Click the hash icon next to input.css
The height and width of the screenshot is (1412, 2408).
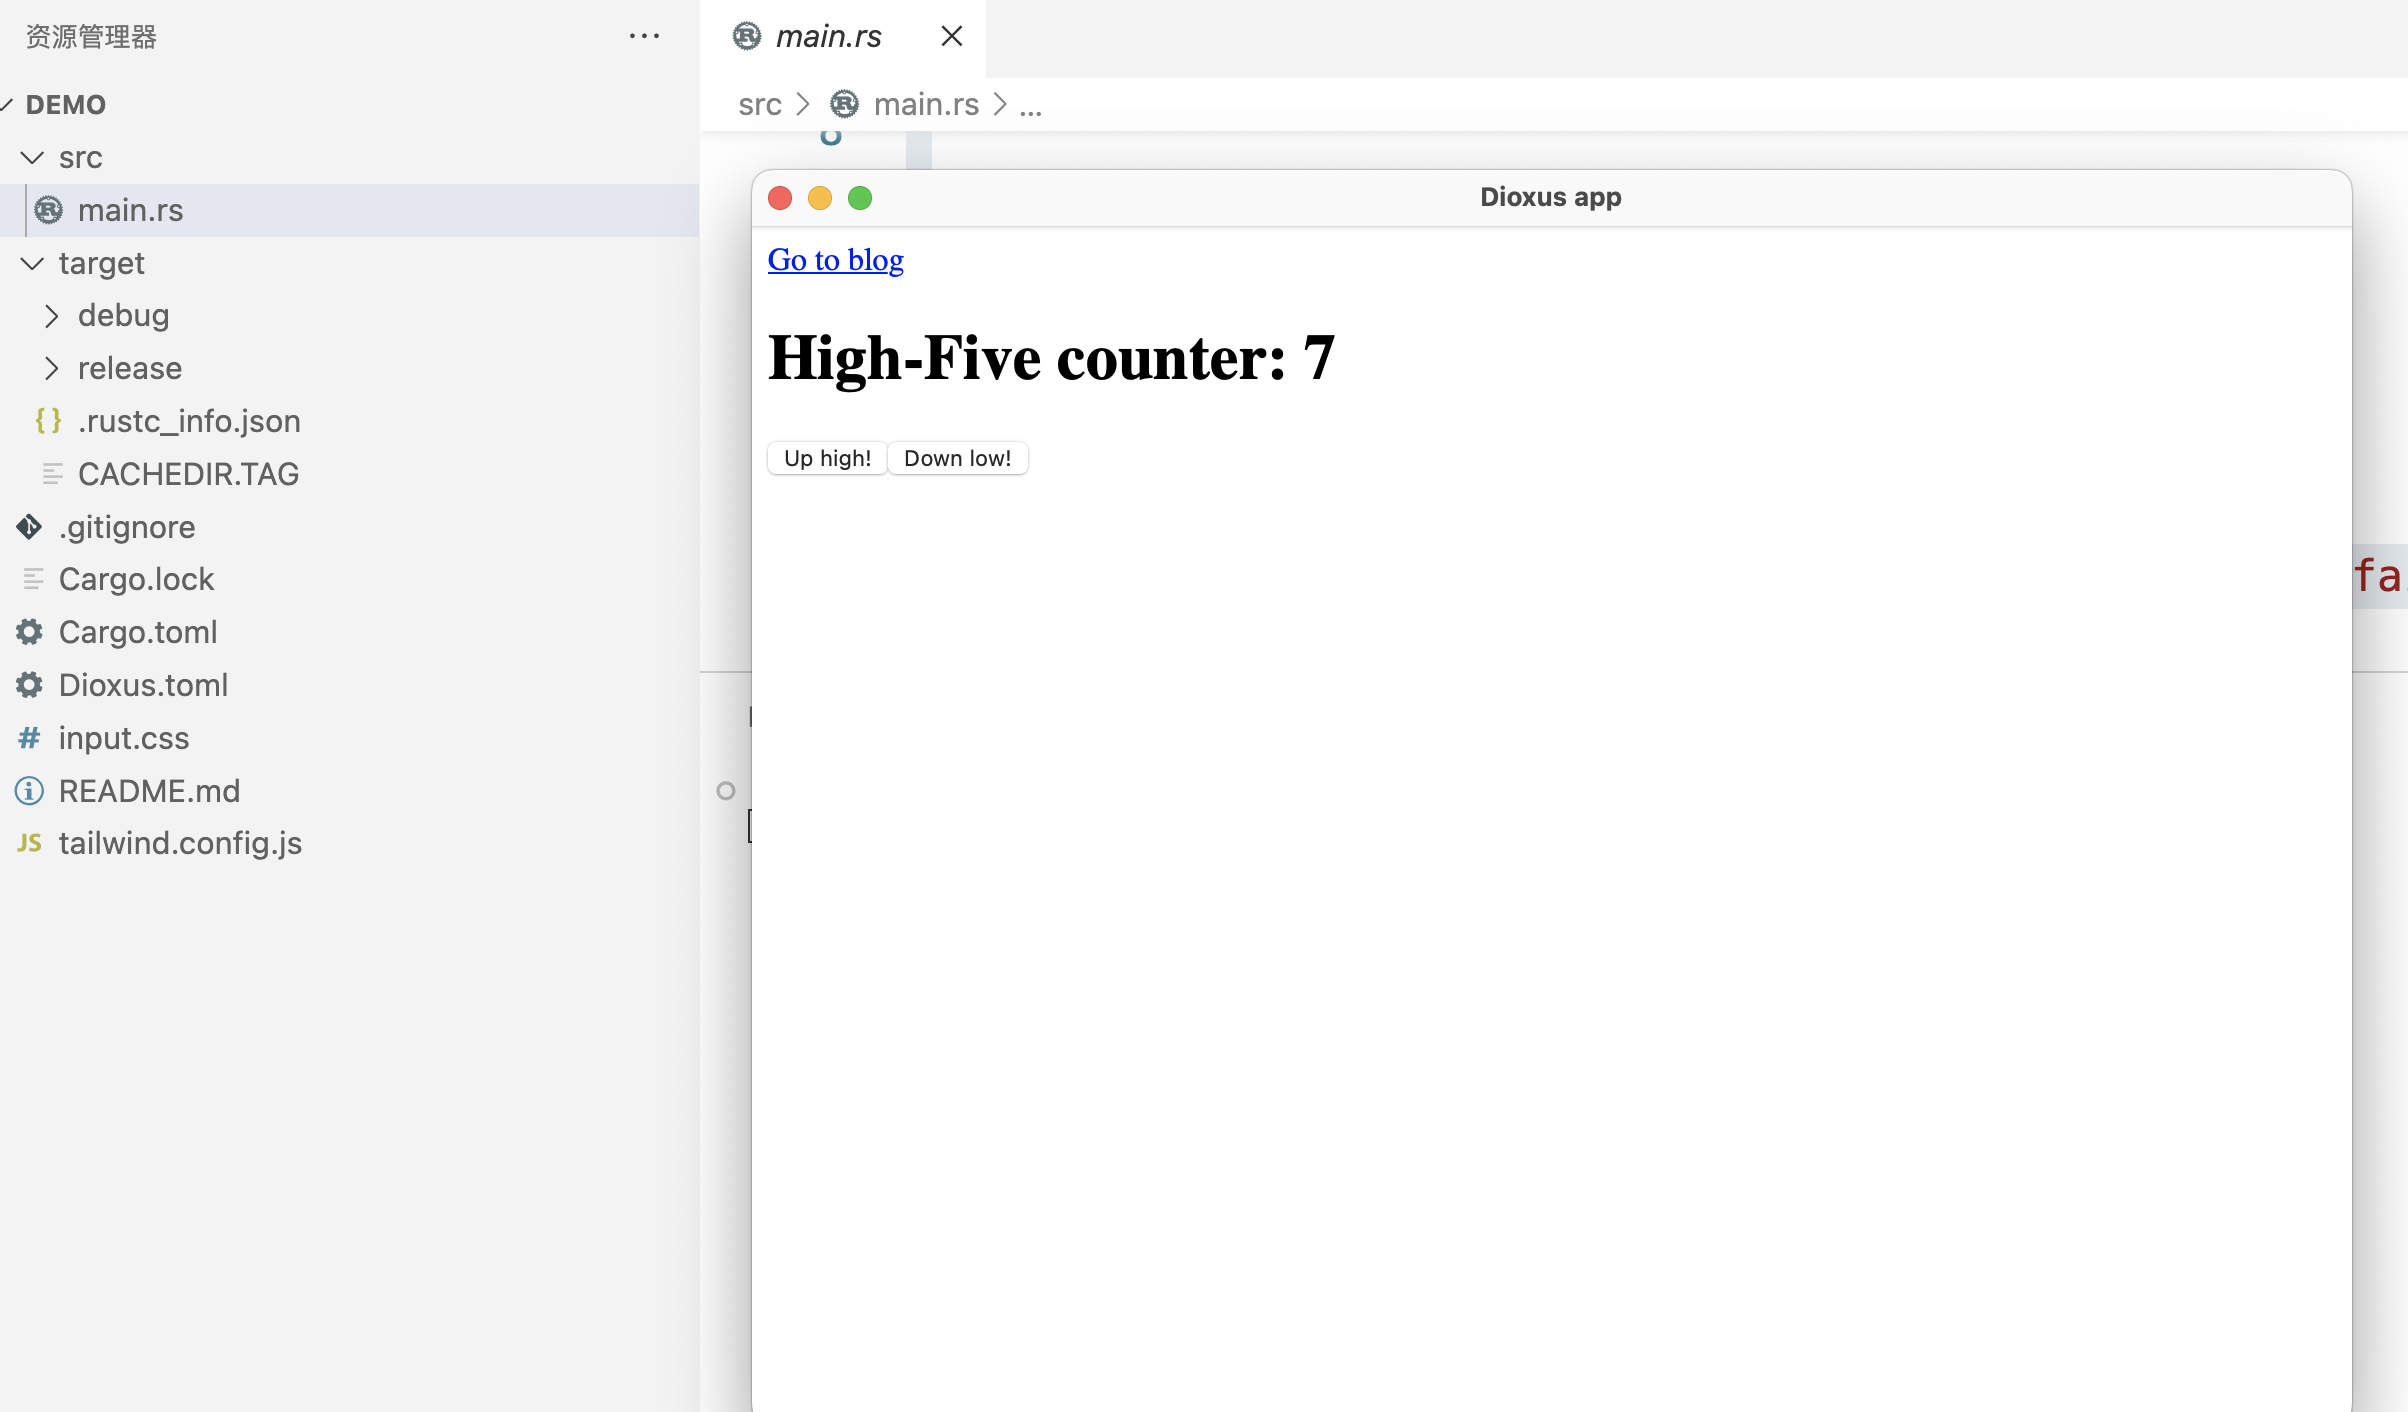coord(29,738)
